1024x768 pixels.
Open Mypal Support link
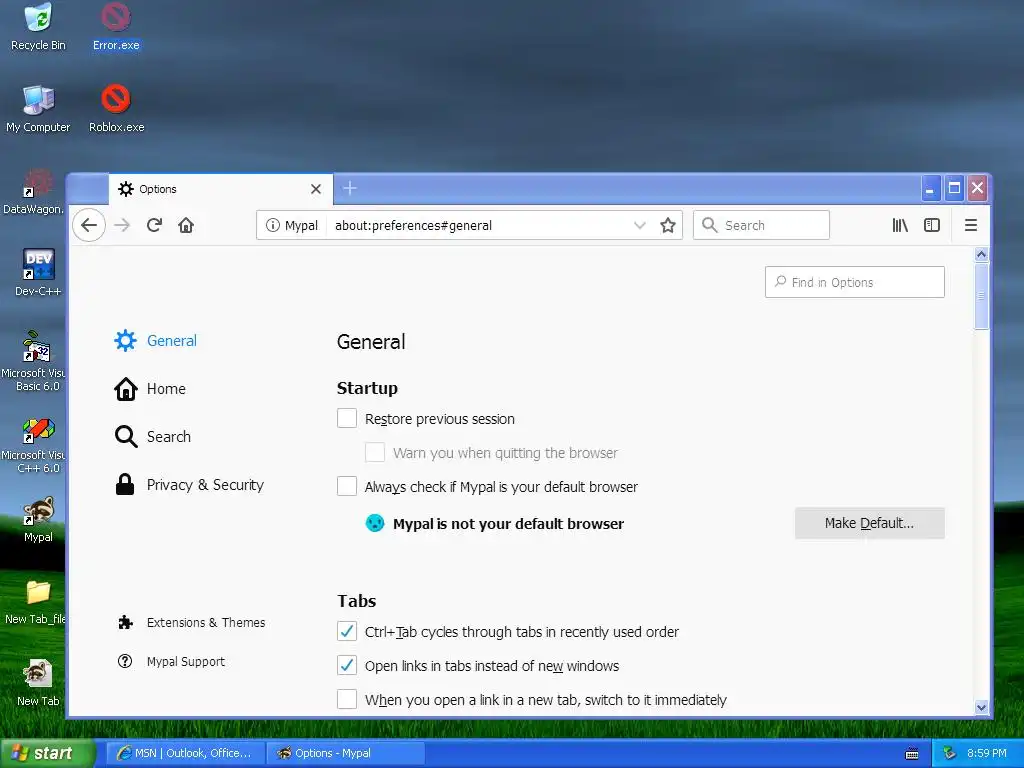[x=171, y=662]
